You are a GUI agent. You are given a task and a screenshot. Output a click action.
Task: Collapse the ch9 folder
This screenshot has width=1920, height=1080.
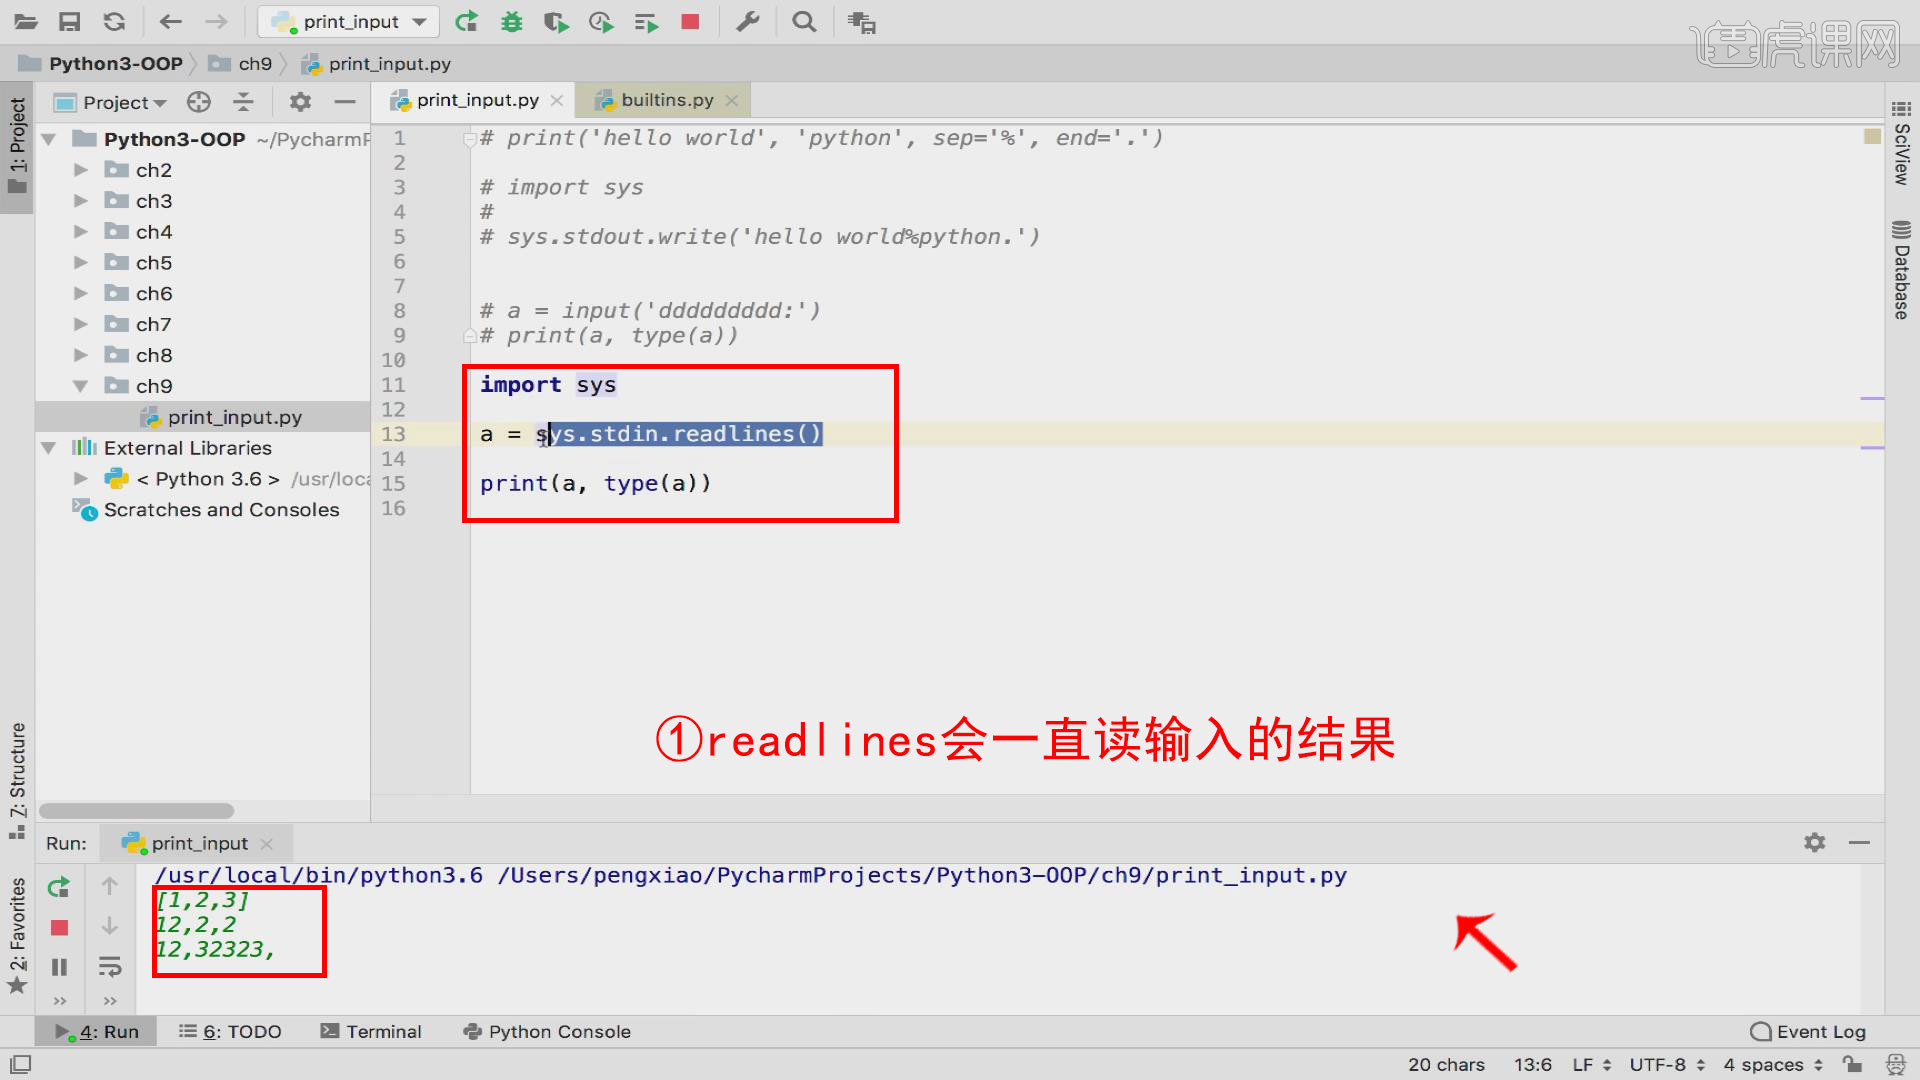tap(81, 386)
